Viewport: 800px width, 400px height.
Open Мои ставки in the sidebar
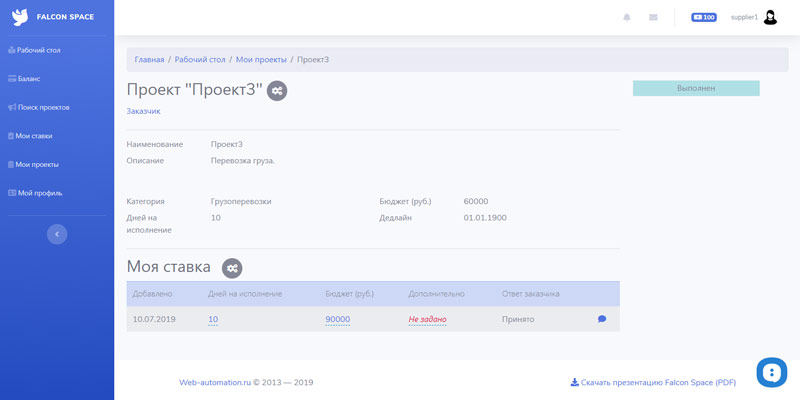(x=33, y=136)
